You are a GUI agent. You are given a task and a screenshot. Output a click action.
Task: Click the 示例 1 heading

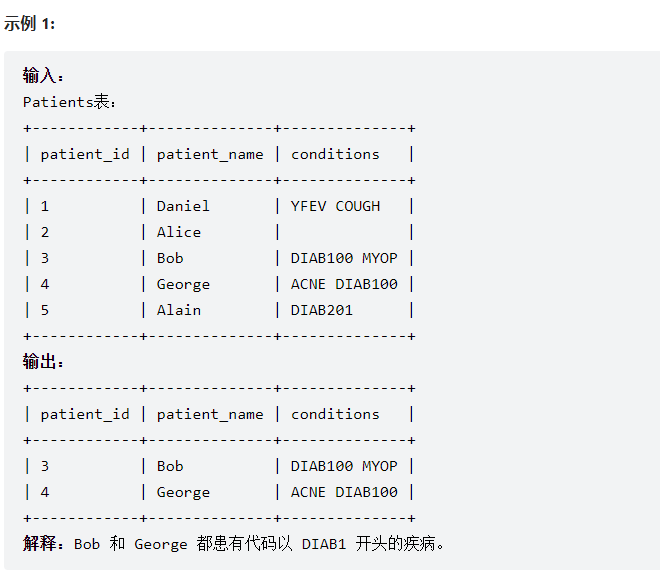(29, 23)
